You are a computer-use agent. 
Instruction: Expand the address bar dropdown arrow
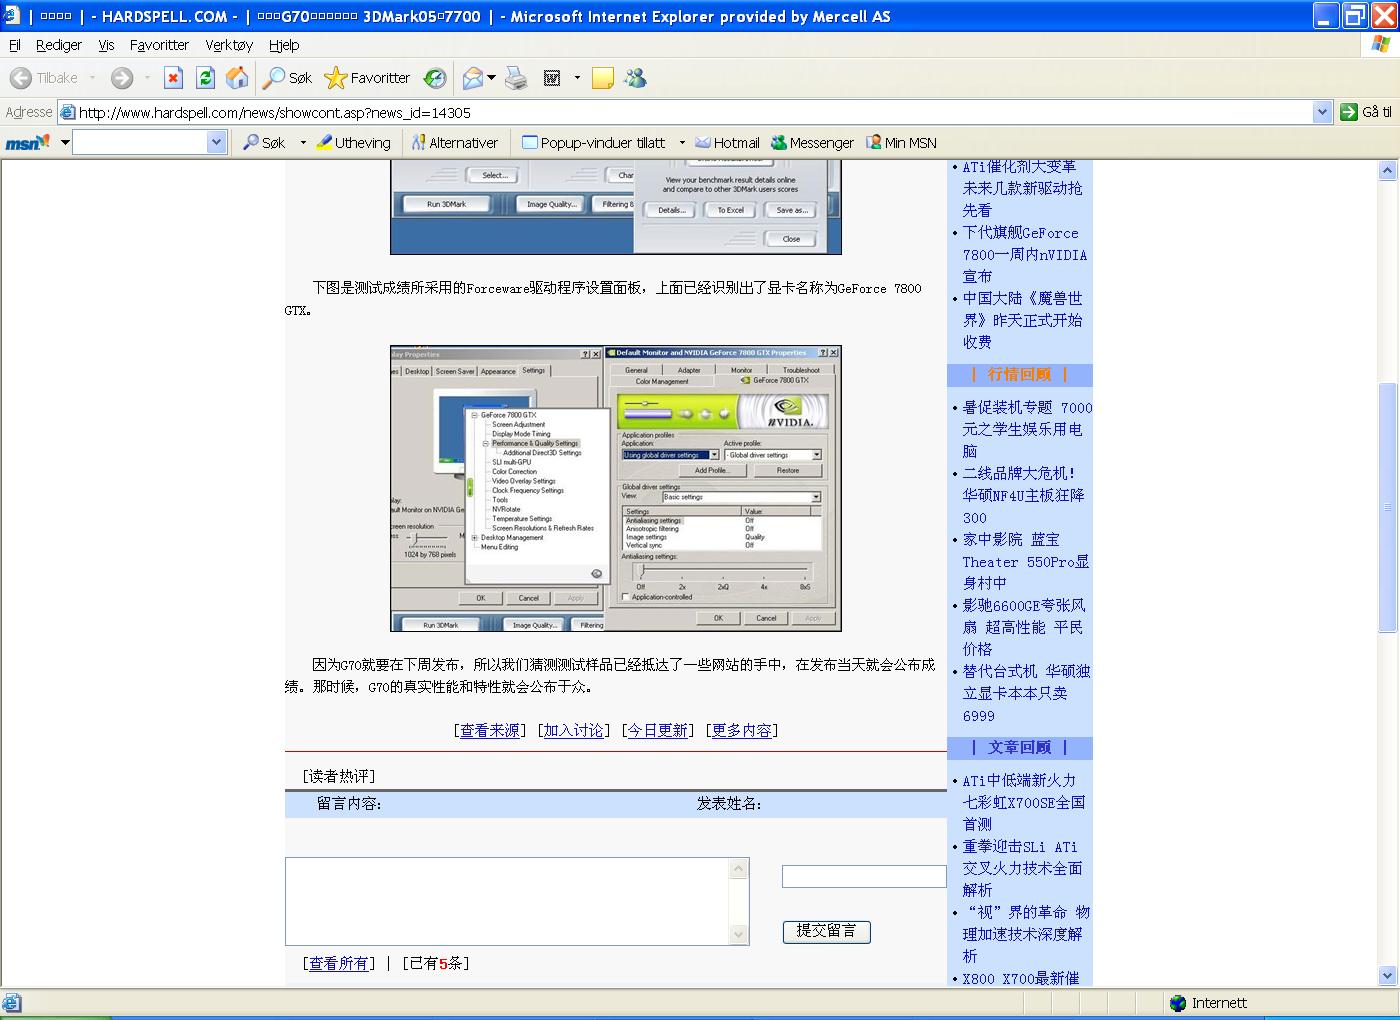coord(1323,112)
